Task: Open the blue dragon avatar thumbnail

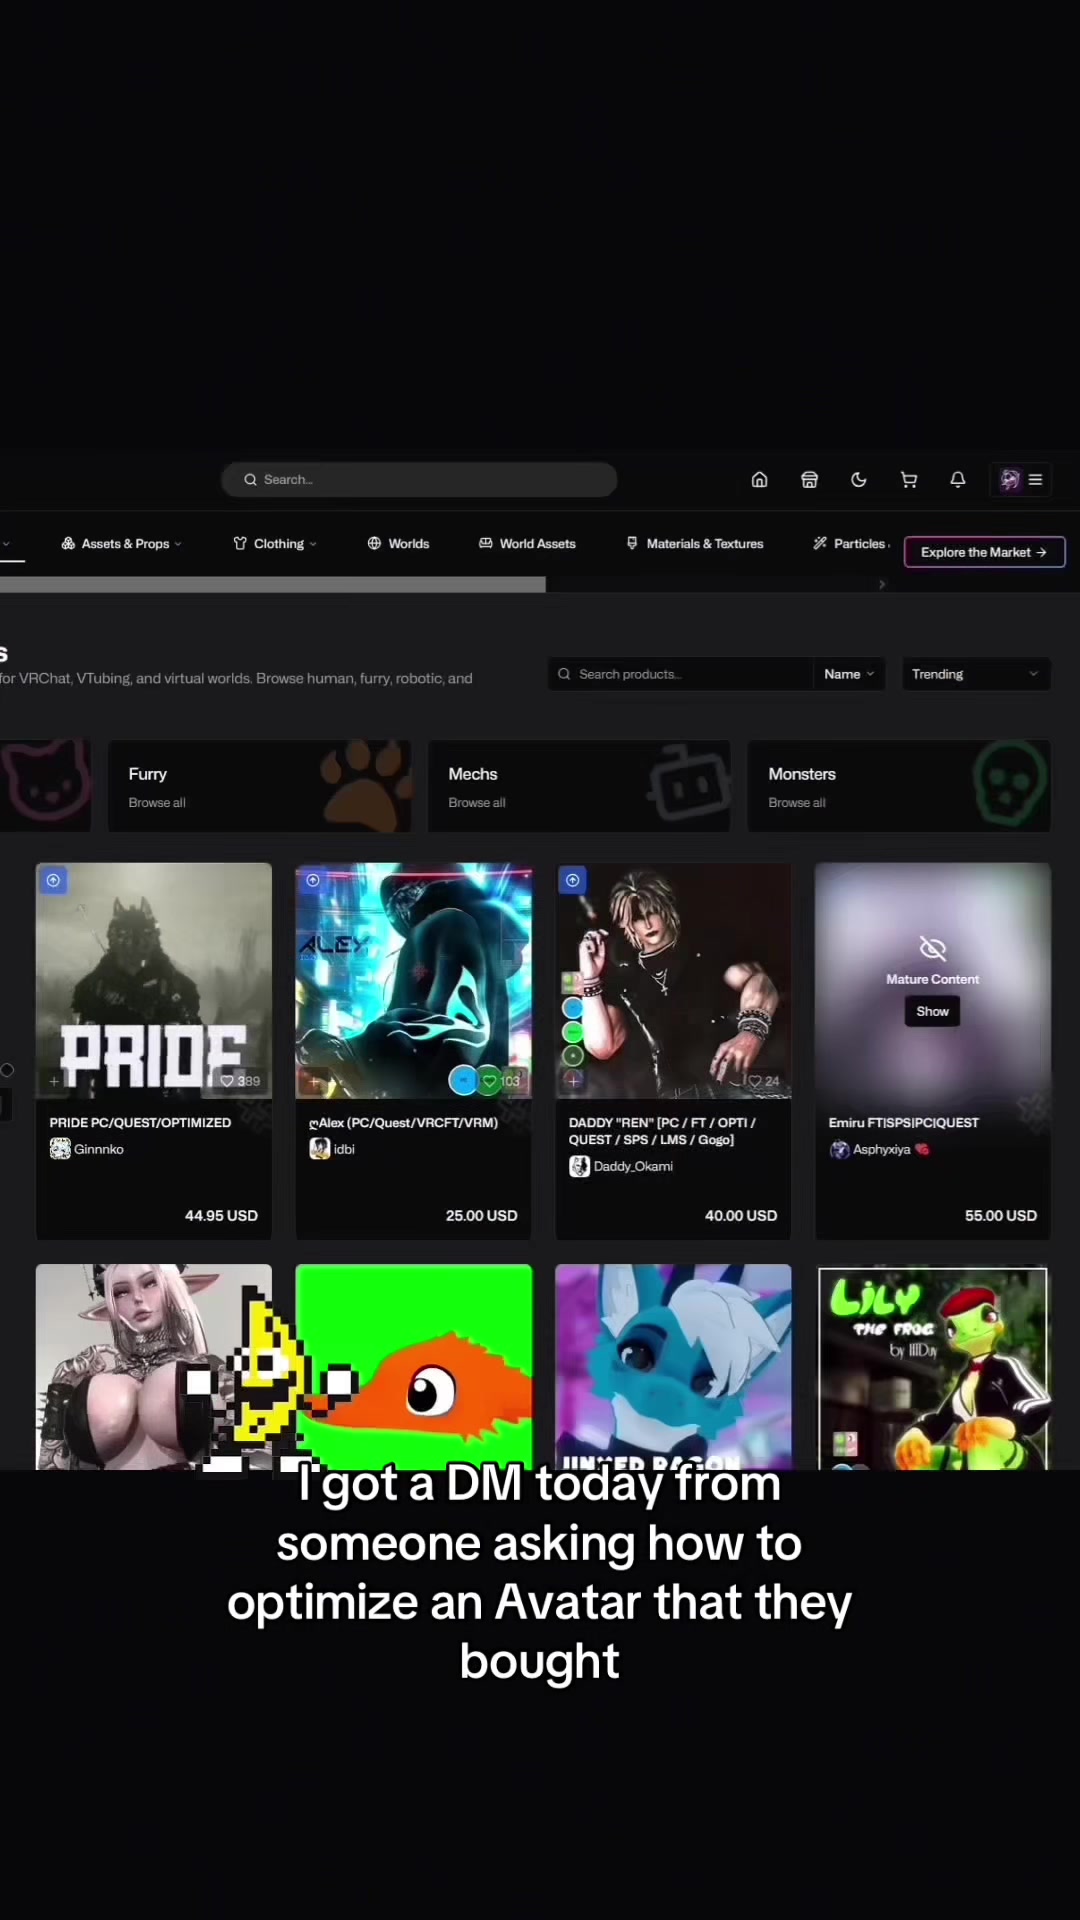Action: point(673,1367)
